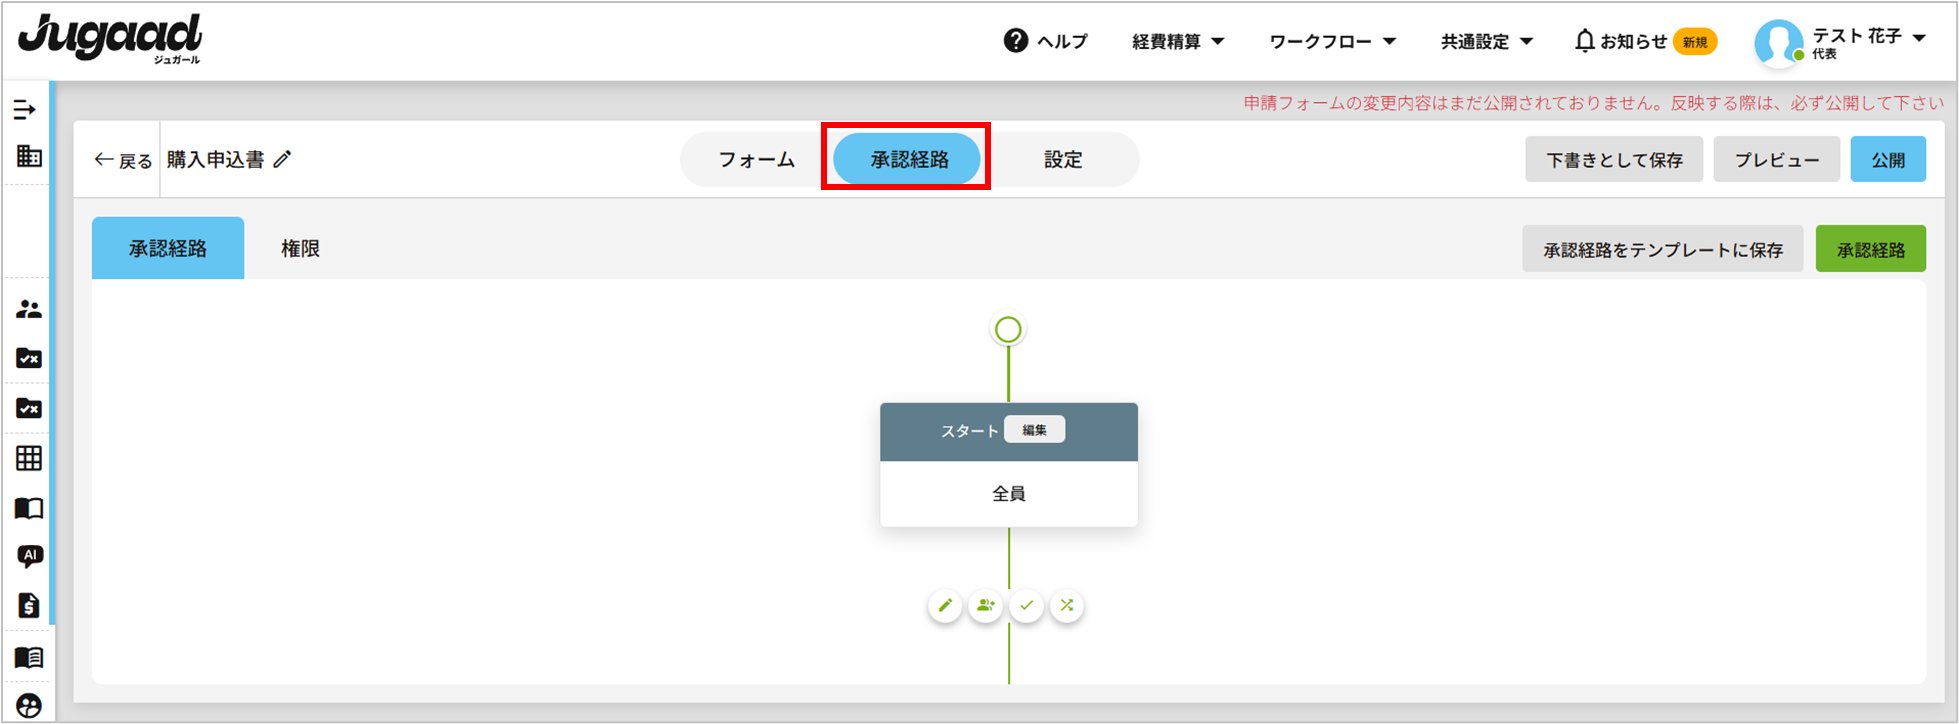Click 承認経路をテンプレートに保存 button

coord(1662,250)
